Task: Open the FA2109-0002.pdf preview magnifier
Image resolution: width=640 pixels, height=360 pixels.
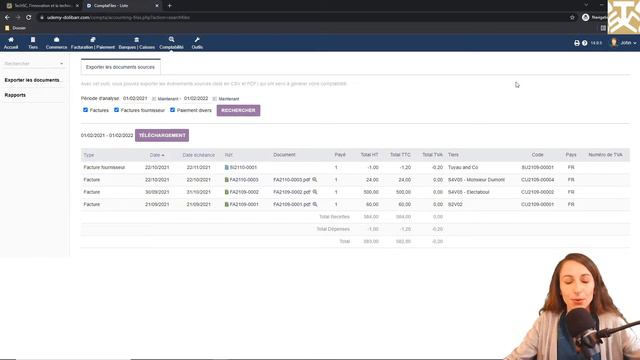Action: pyautogui.click(x=315, y=192)
